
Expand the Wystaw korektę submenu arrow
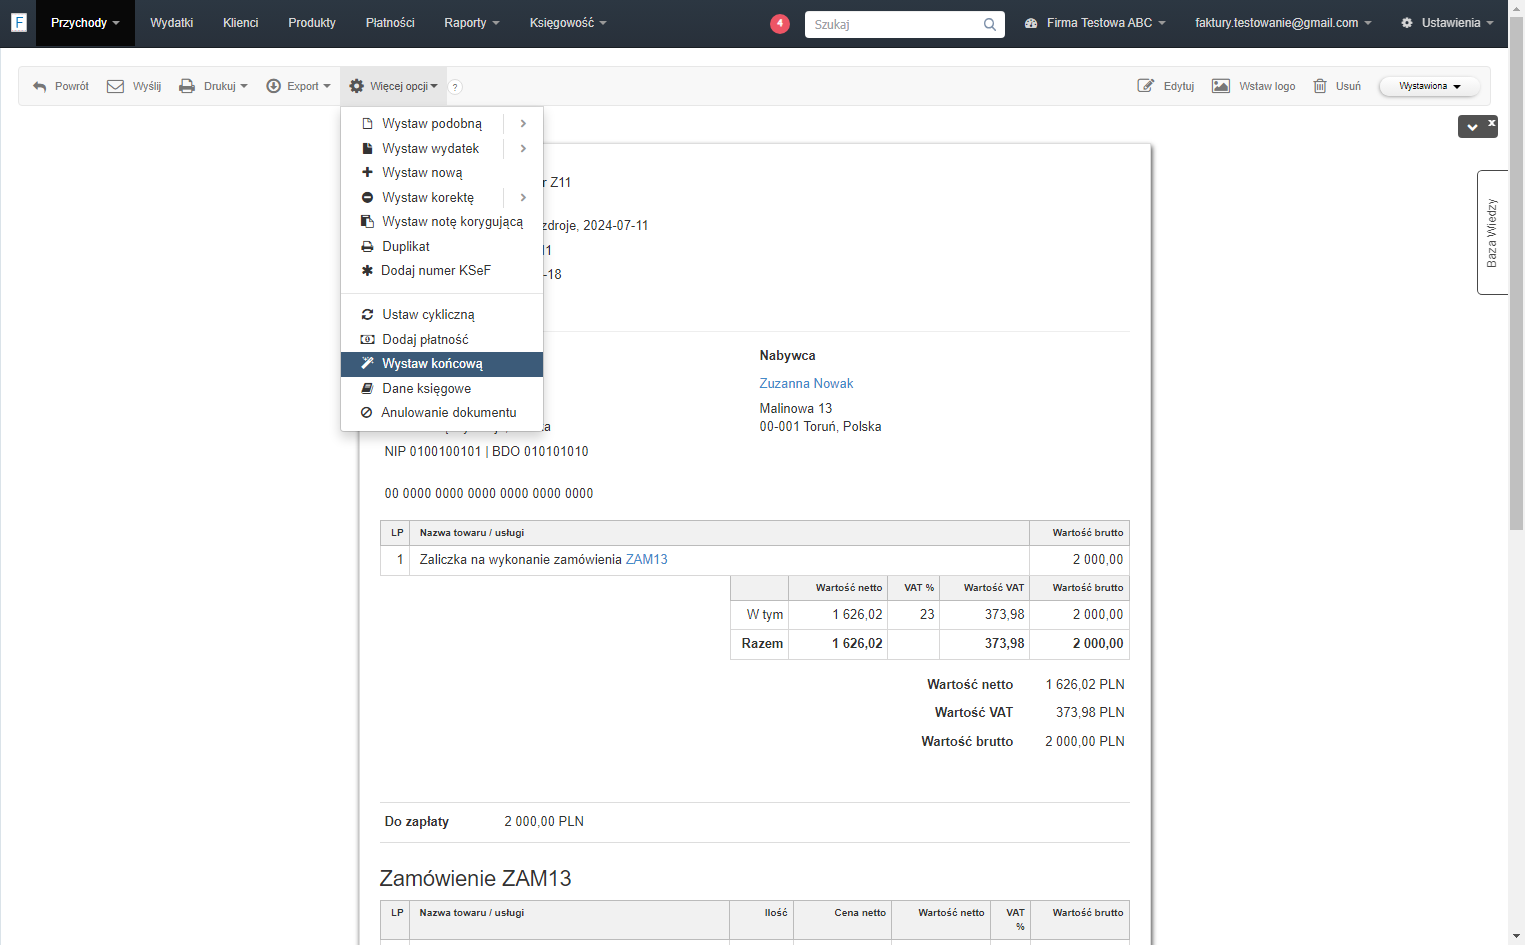523,197
